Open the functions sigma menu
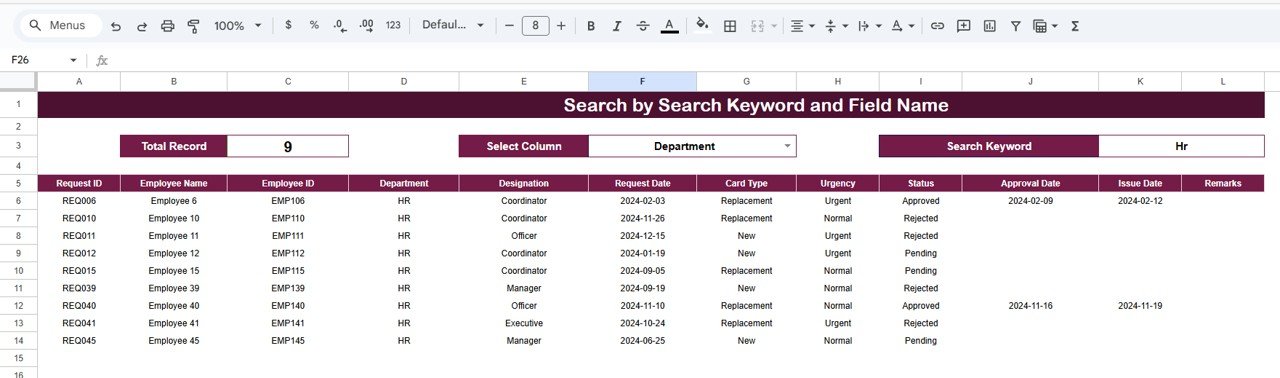 (1075, 25)
